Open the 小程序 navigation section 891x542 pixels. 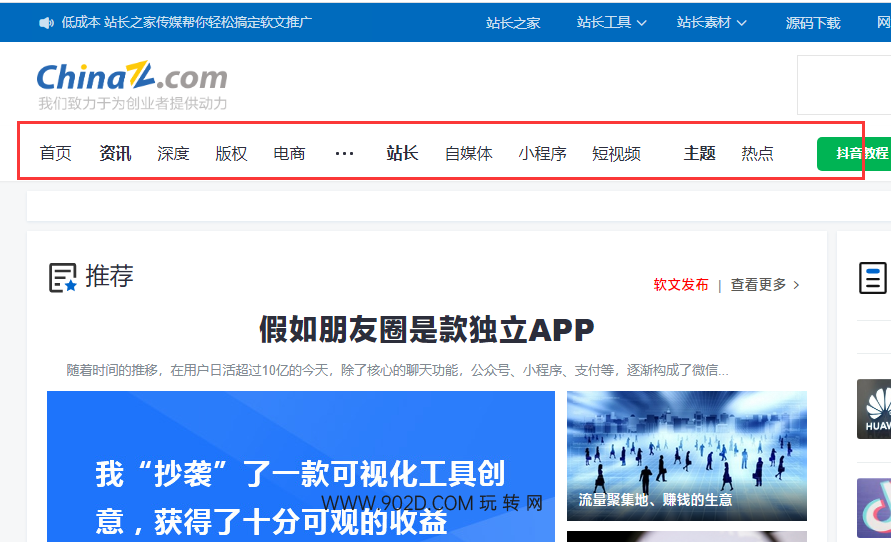542,153
